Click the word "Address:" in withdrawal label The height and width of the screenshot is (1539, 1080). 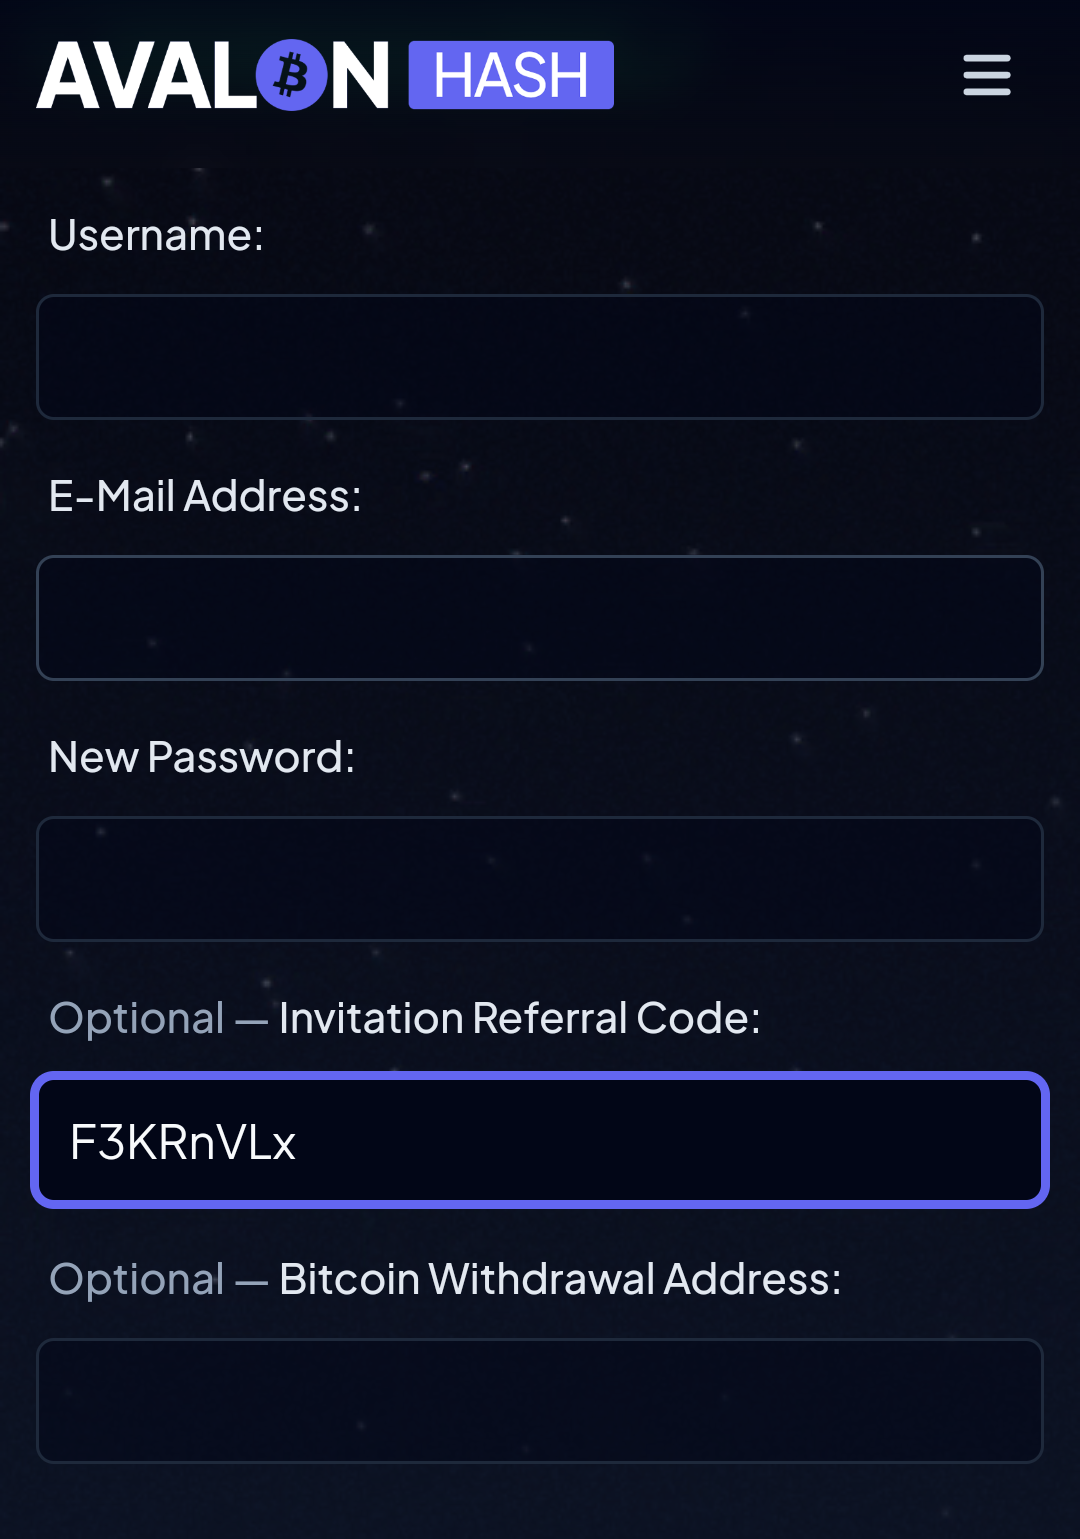tap(752, 1279)
